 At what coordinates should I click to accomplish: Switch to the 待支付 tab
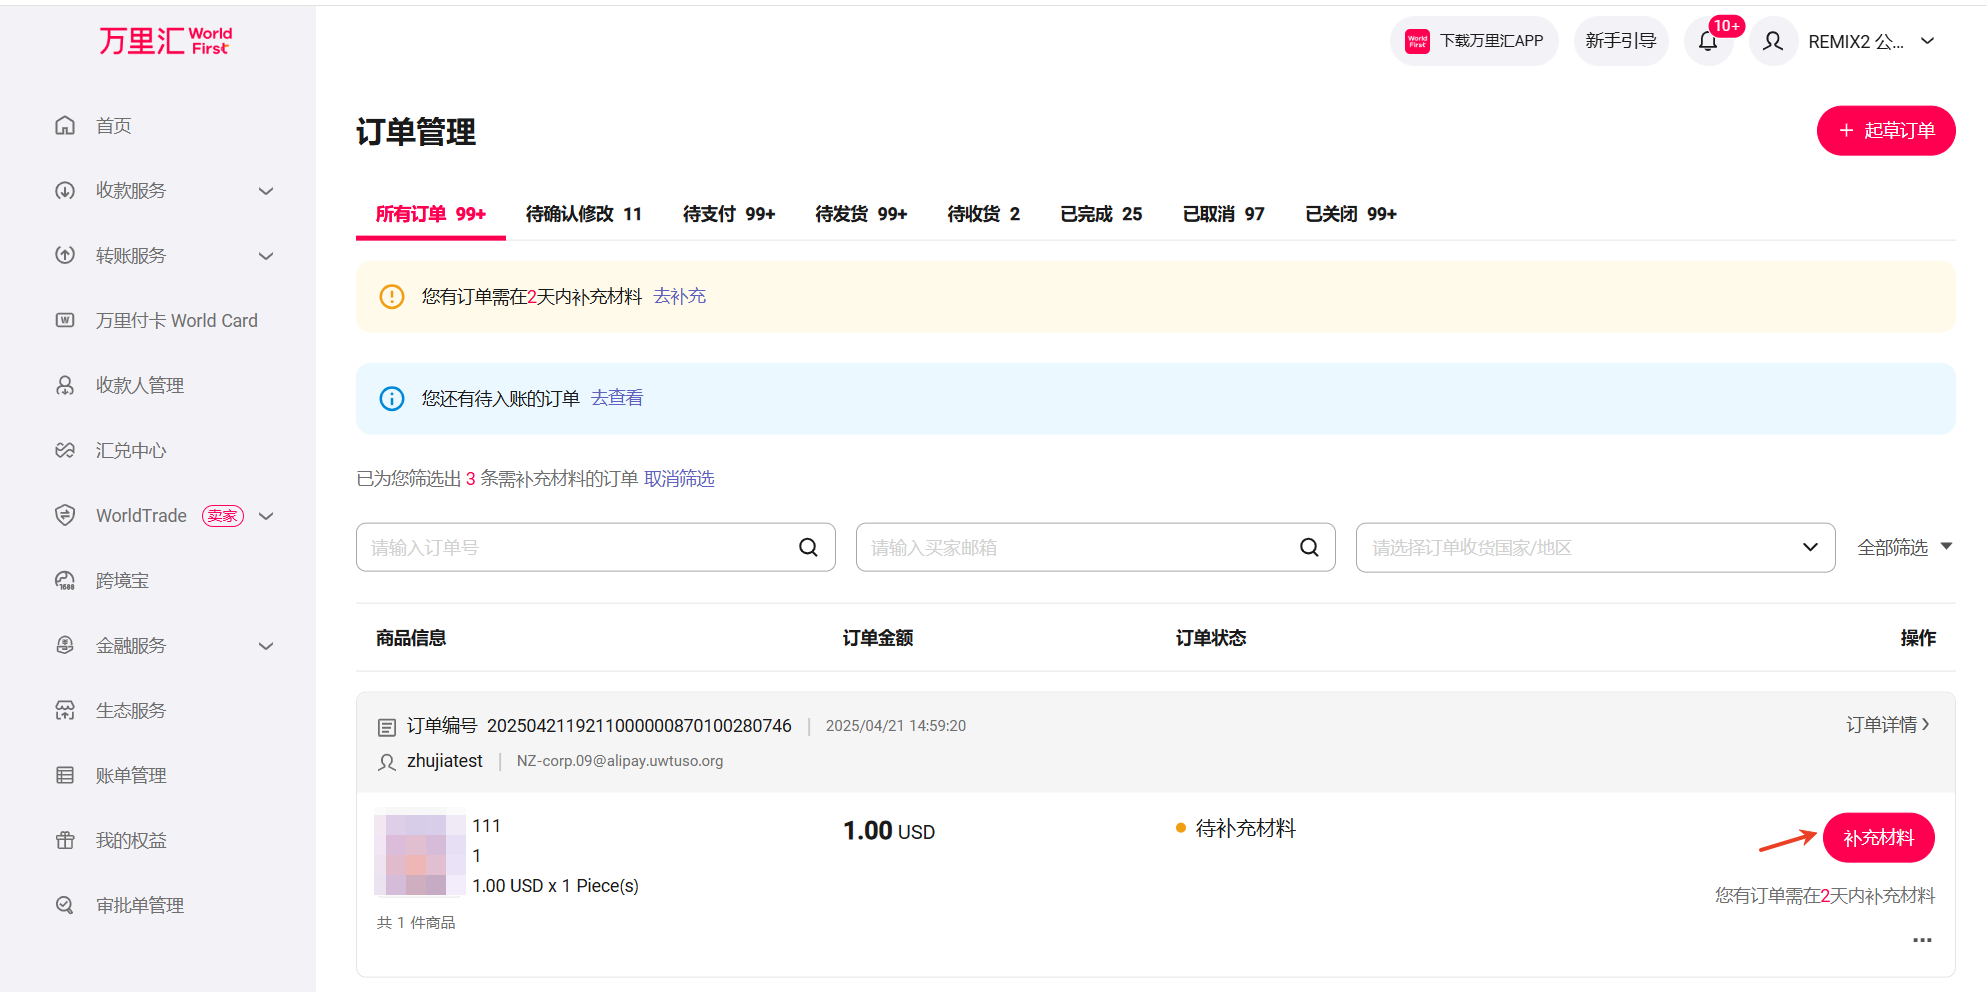point(727,213)
